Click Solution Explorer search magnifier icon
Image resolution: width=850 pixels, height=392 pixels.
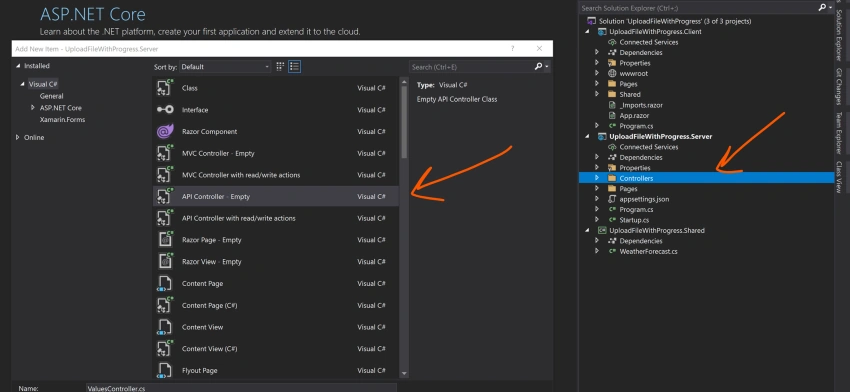(x=822, y=8)
